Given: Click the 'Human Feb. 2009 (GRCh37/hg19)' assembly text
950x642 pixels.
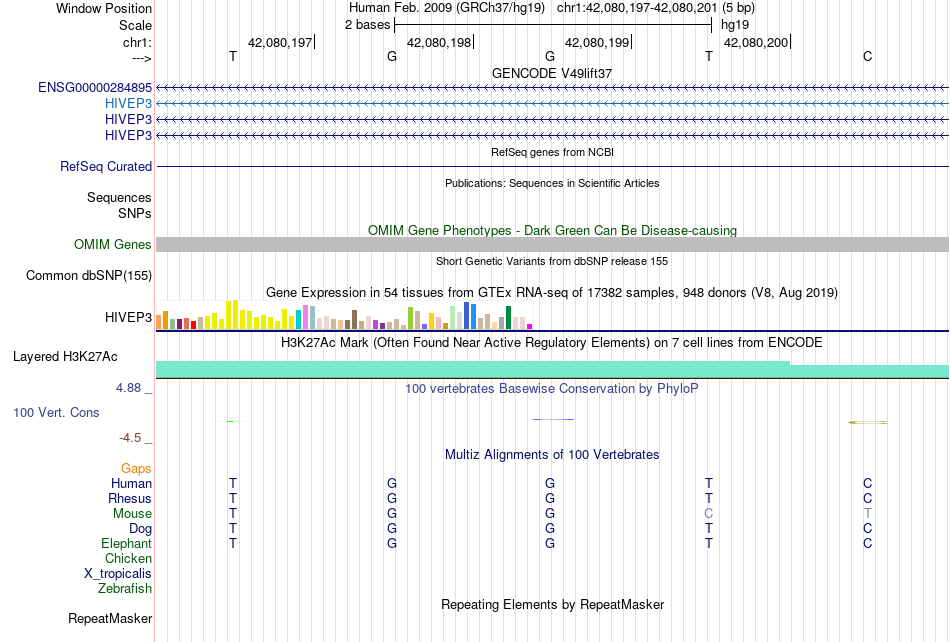Looking at the screenshot, I should [447, 8].
